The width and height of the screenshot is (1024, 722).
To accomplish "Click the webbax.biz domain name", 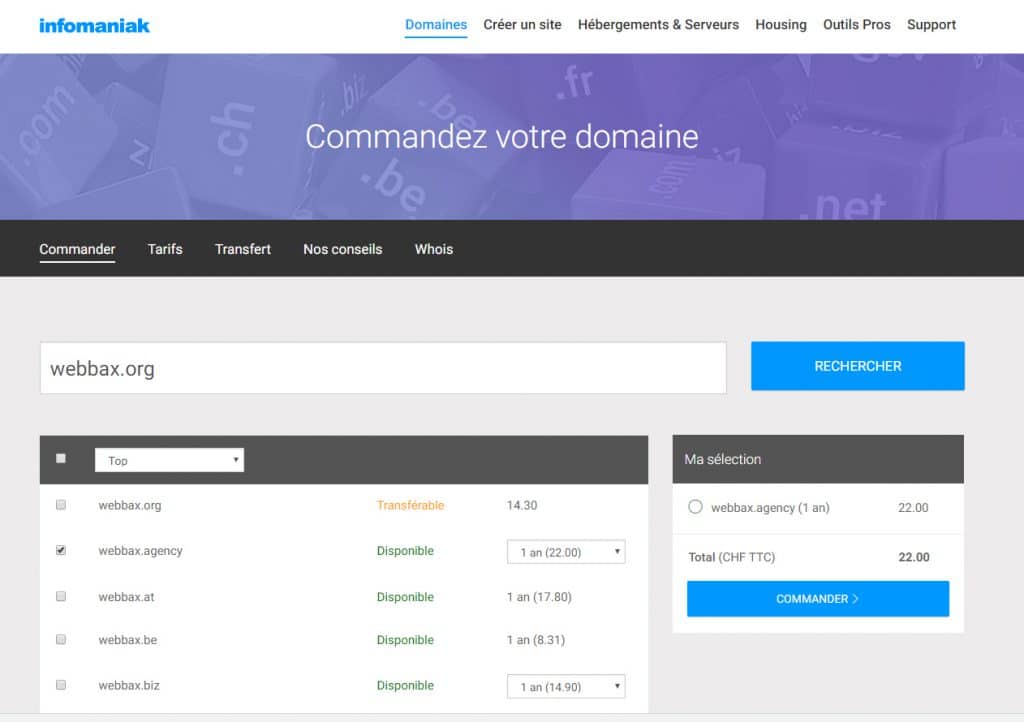I will click(129, 685).
